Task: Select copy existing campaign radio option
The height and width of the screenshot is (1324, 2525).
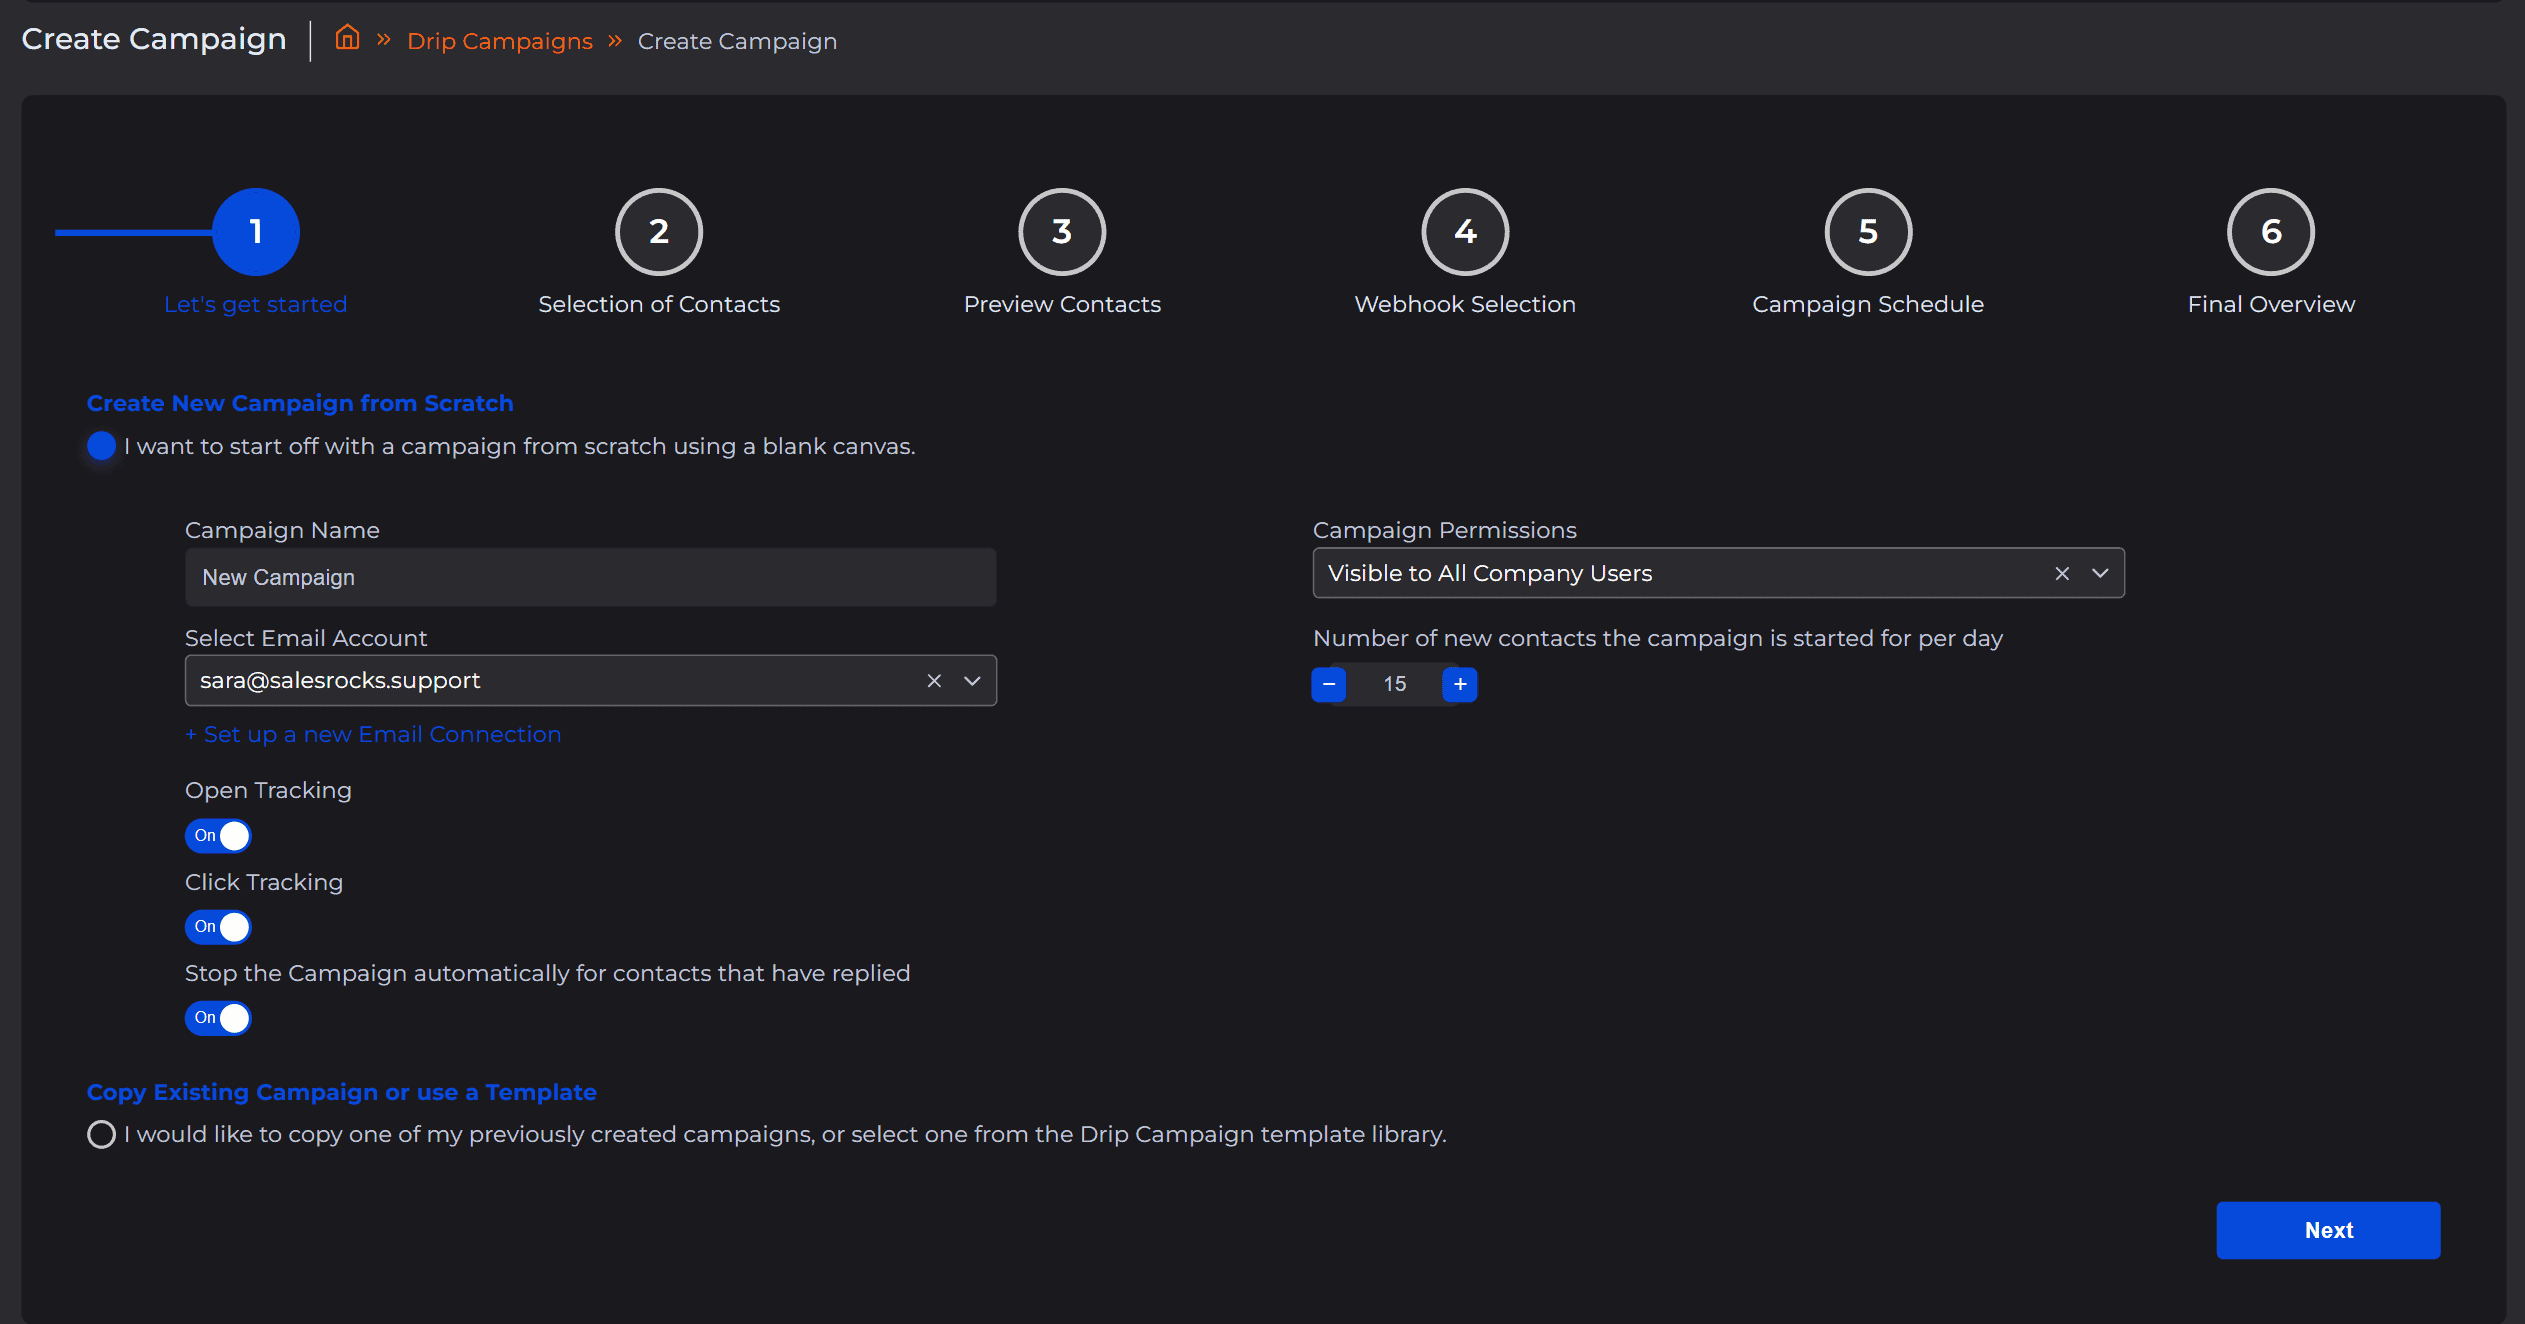Action: (x=101, y=1134)
